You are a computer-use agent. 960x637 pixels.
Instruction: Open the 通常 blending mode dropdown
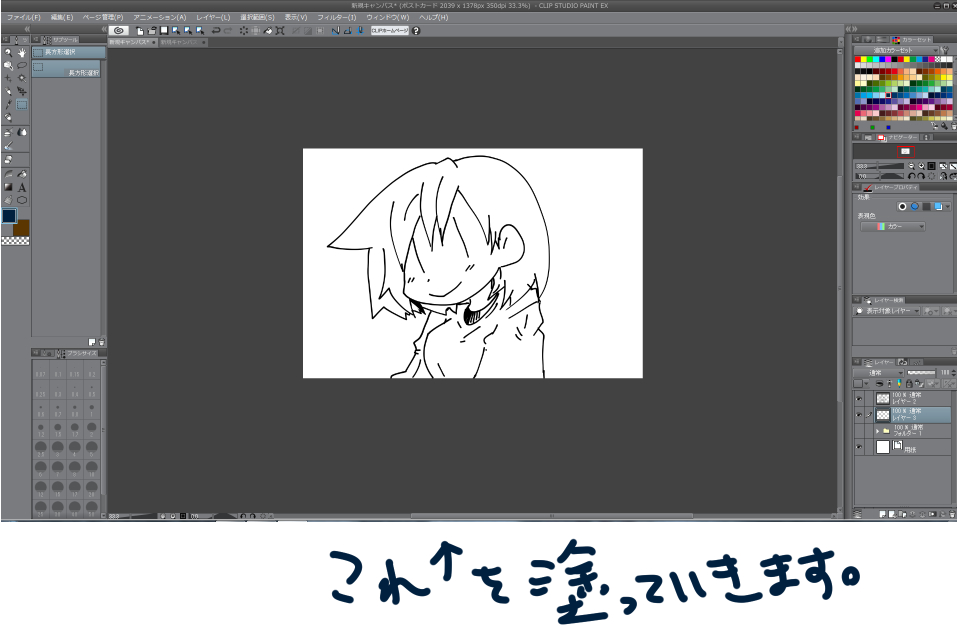click(879, 372)
